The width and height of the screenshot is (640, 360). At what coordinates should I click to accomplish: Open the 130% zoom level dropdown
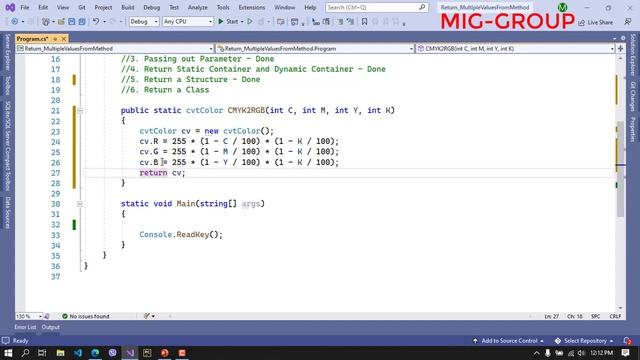(29, 316)
